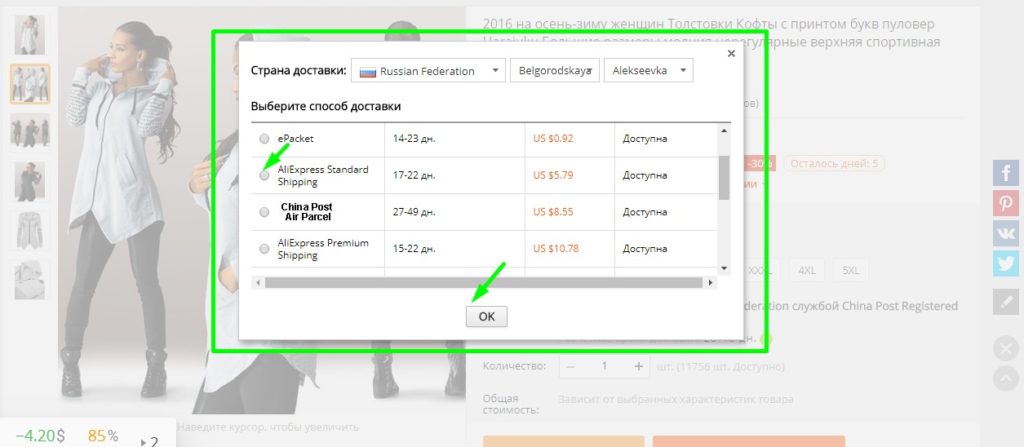Close the shipping method dialog
Screen dimensions: 1024x447
[731, 54]
